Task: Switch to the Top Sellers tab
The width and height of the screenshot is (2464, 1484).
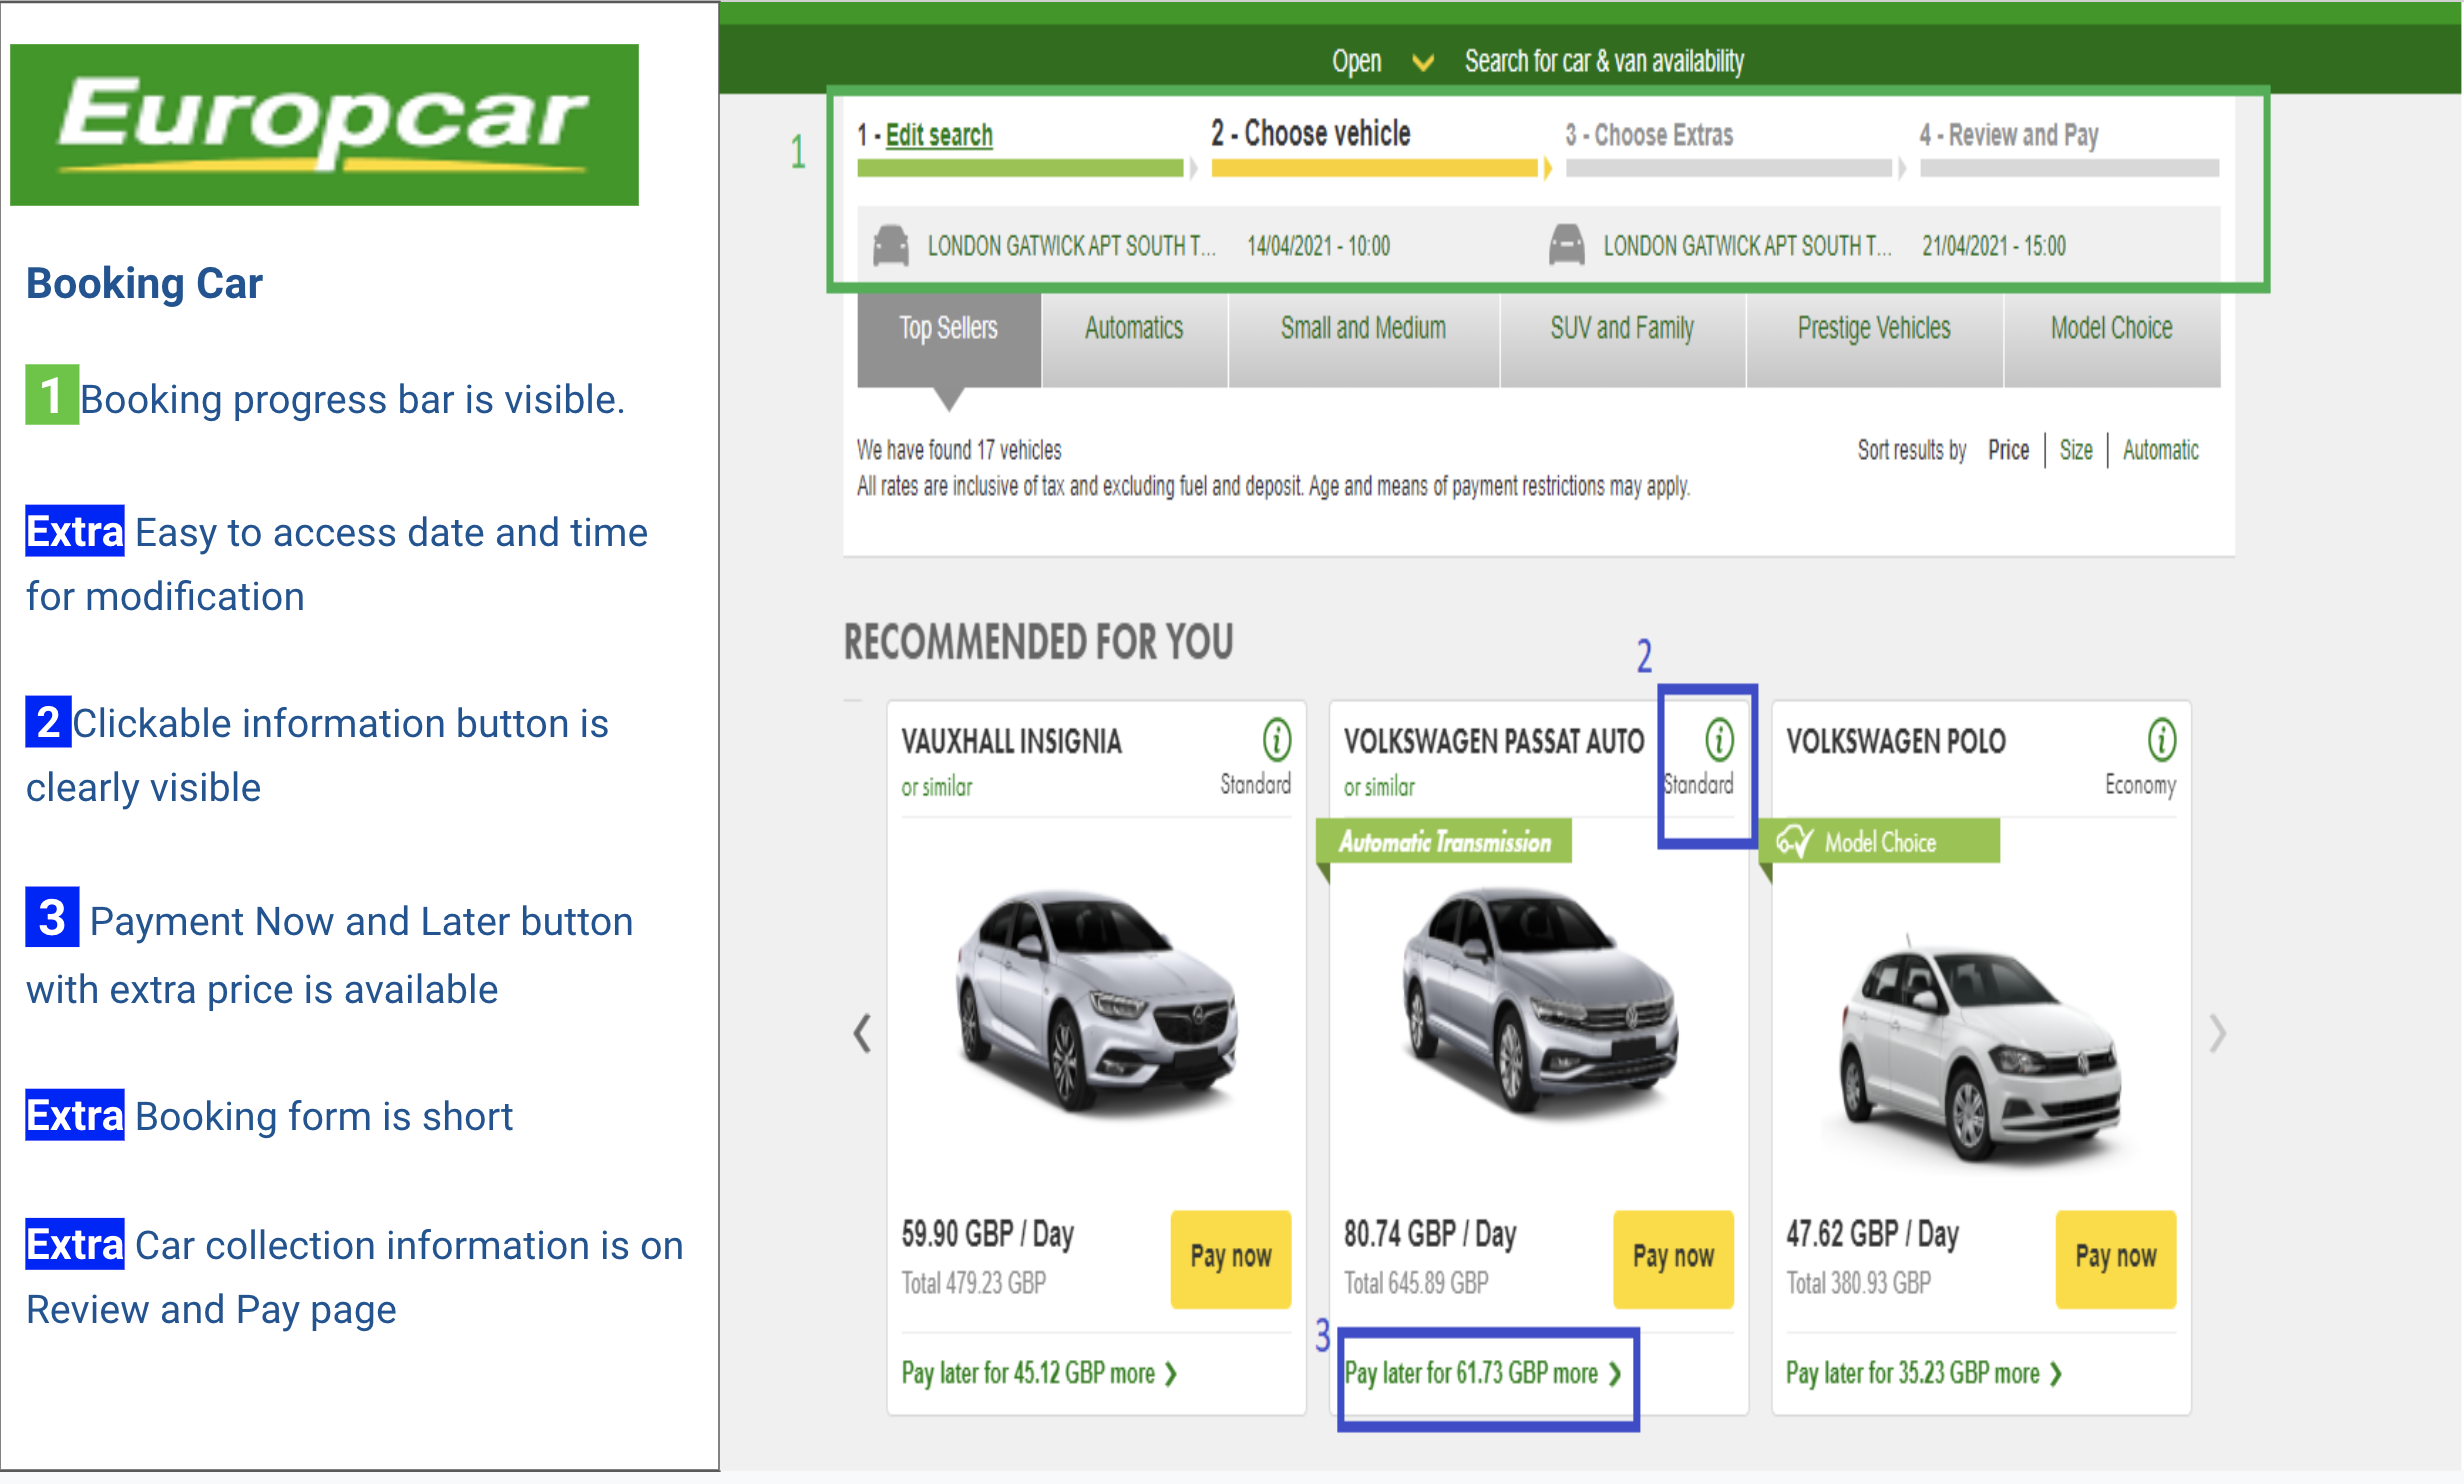Action: (948, 340)
